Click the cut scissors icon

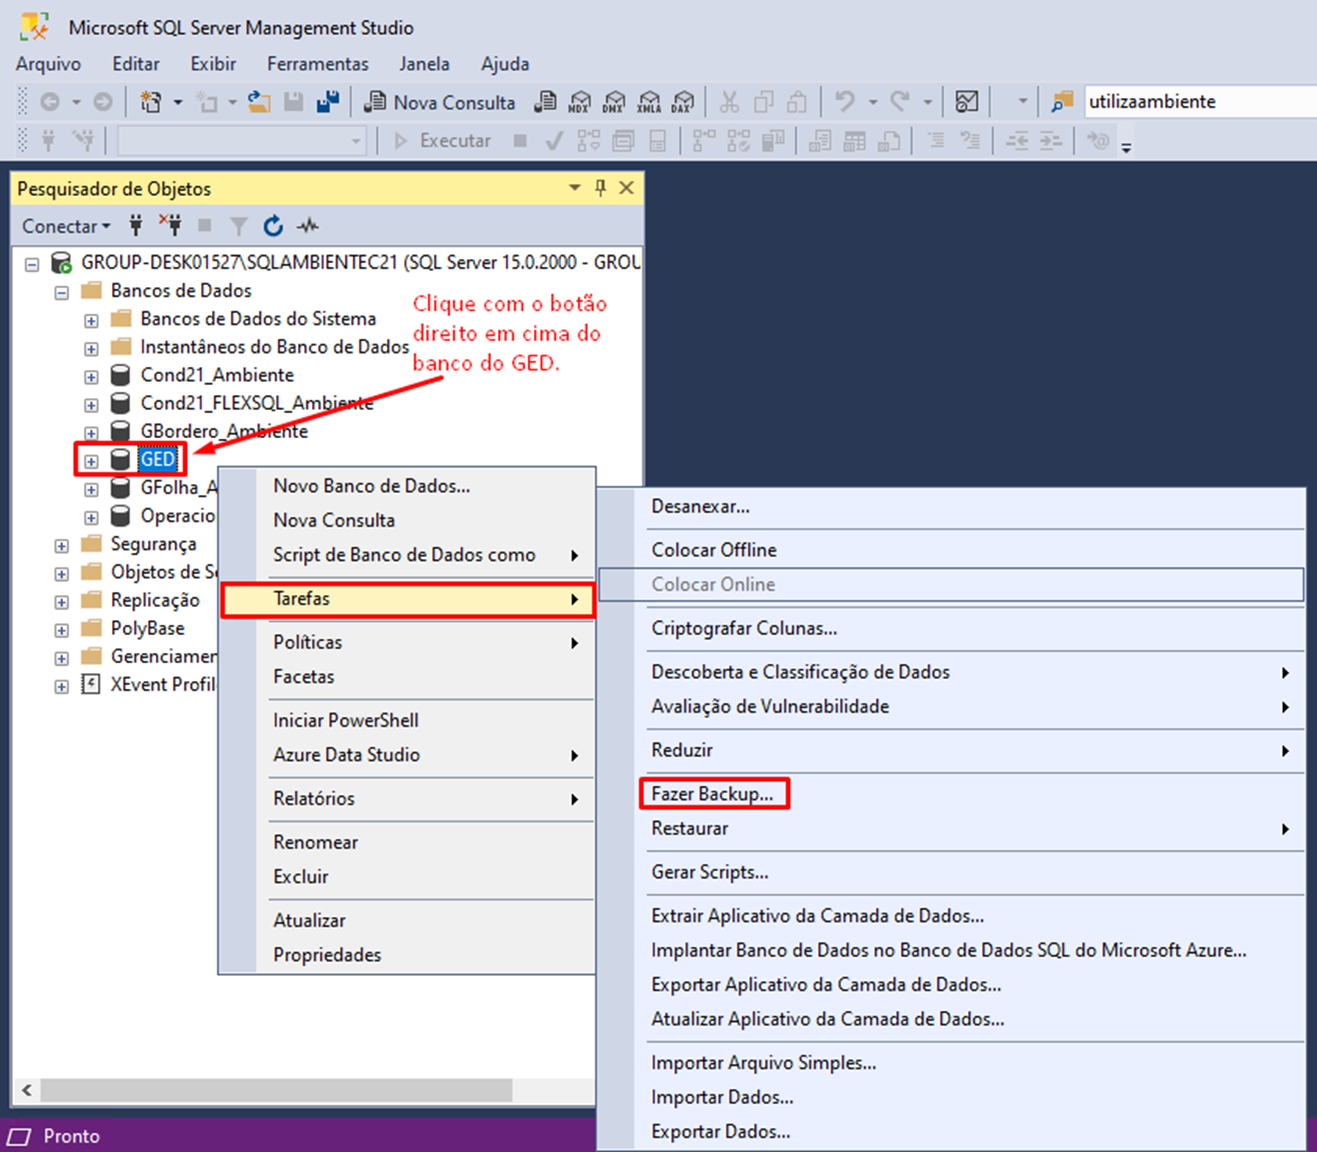tap(729, 102)
